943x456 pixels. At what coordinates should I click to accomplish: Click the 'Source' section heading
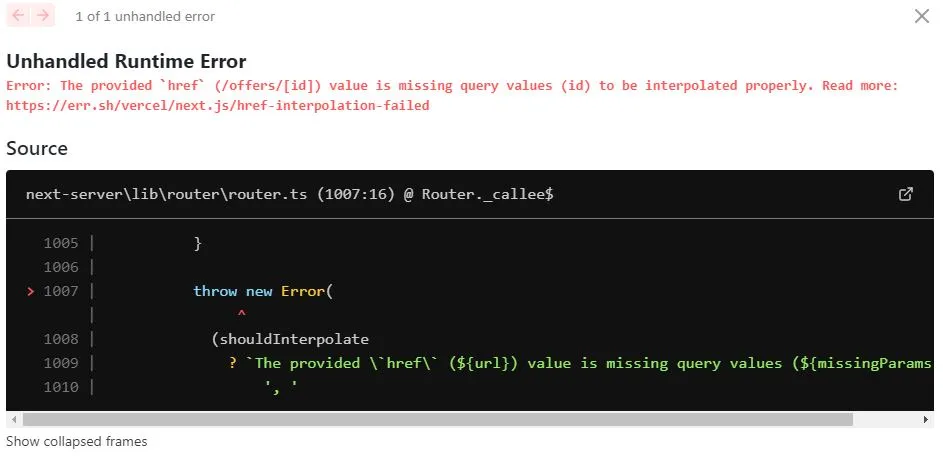coord(37,148)
